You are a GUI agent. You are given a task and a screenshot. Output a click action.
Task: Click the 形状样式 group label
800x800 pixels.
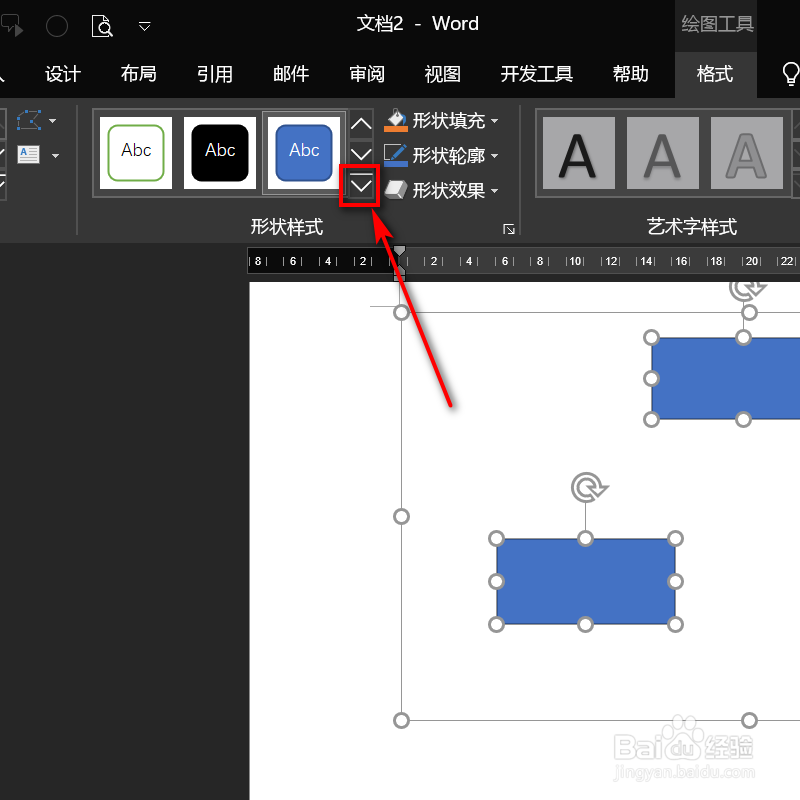click(x=287, y=227)
